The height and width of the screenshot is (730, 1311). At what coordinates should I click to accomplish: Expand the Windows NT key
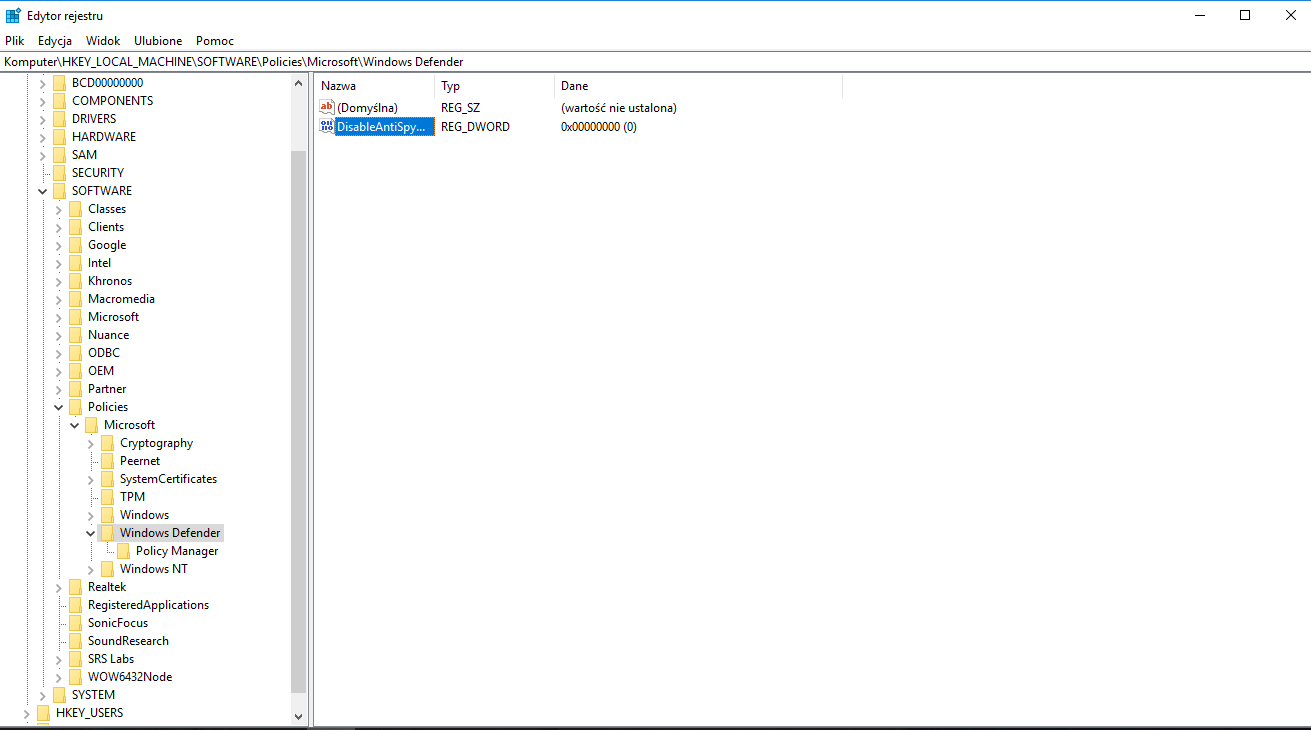(90, 569)
